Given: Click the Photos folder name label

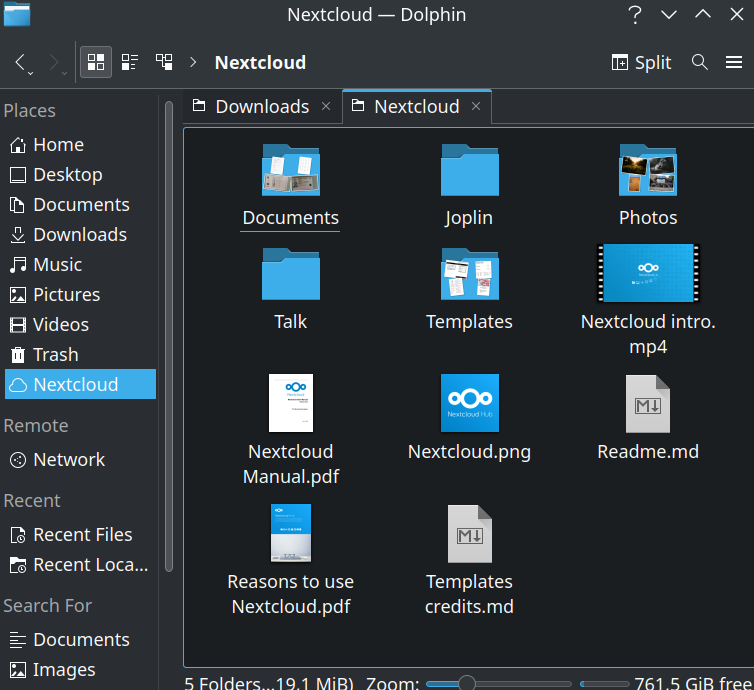Looking at the screenshot, I should click(648, 218).
